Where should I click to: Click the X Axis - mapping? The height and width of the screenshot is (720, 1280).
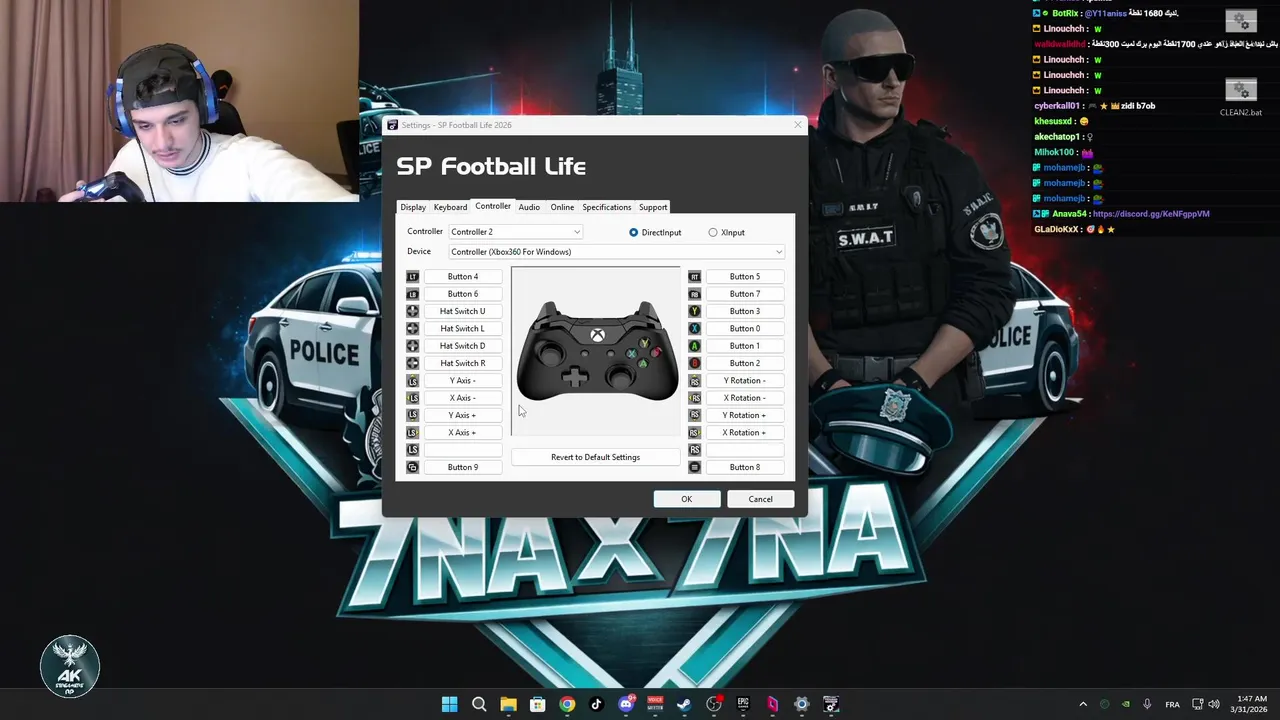pyautogui.click(x=462, y=398)
